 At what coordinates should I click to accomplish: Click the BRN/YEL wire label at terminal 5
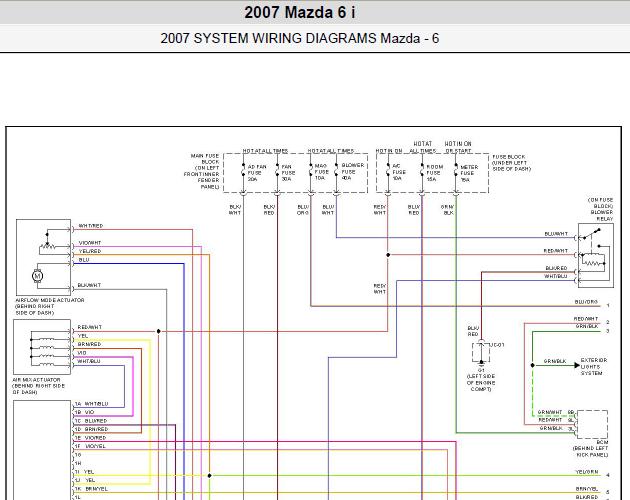tap(587, 489)
